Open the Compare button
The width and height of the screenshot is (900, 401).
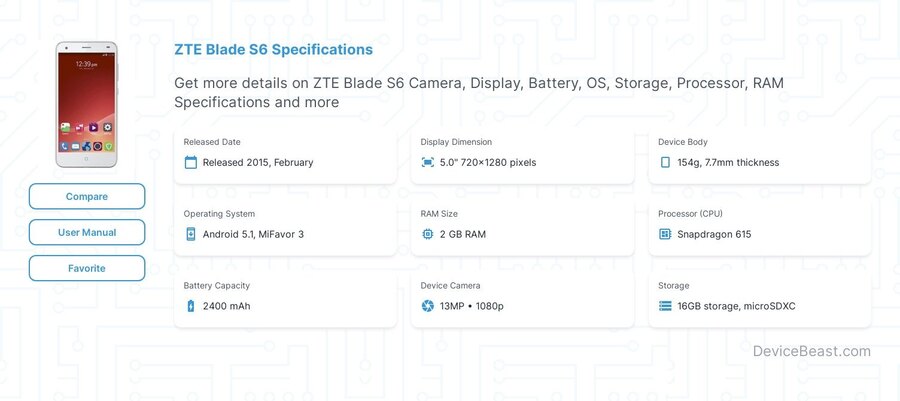87,196
